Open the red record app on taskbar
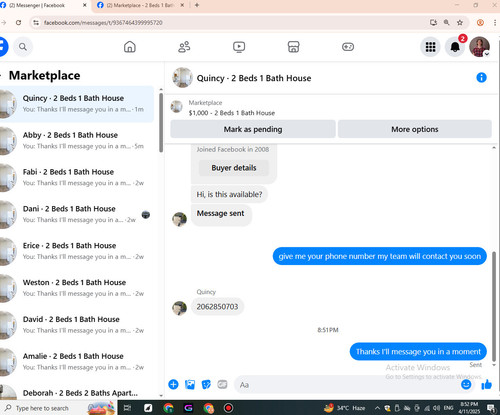The height and width of the screenshot is (415, 500). 228,408
